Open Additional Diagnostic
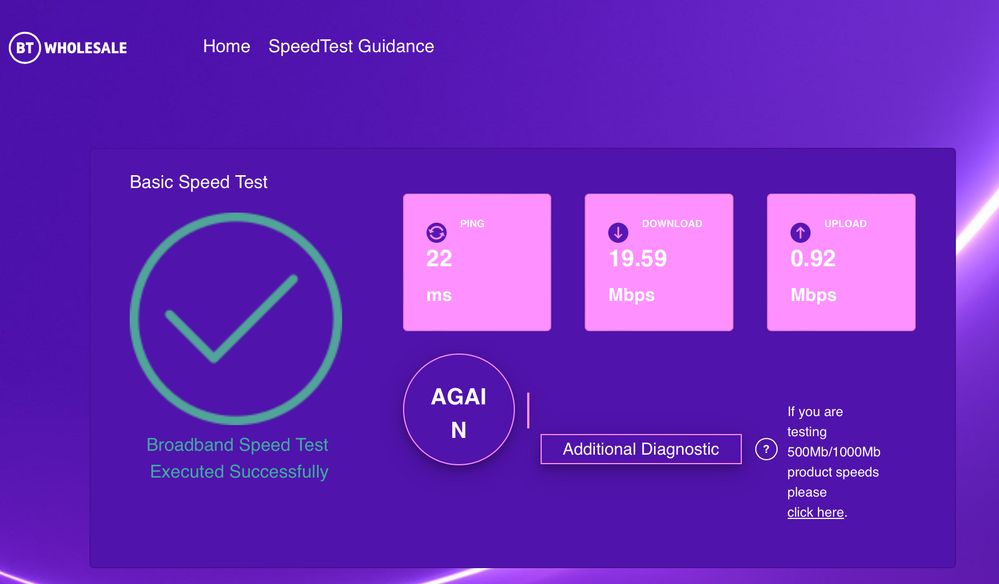 (x=641, y=449)
